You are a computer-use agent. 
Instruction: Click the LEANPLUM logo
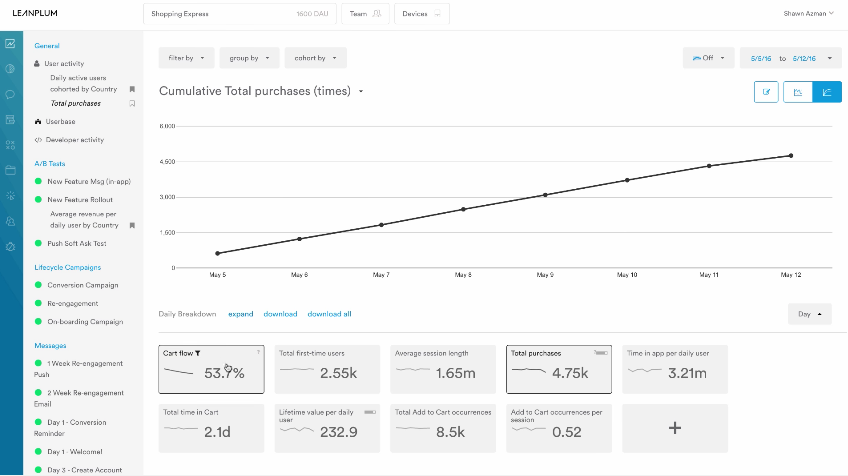(x=35, y=13)
